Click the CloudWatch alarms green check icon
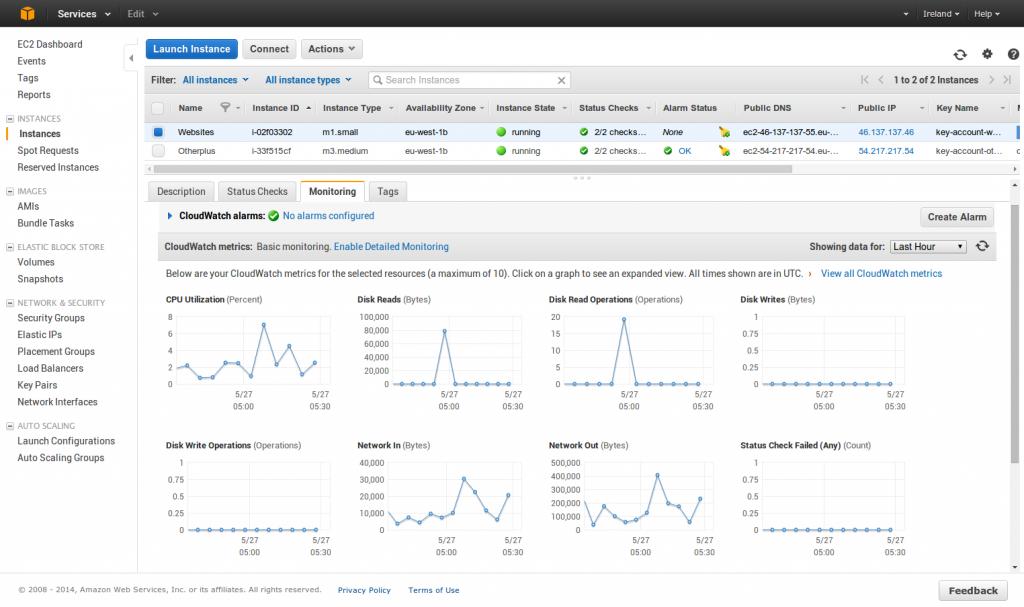This screenshot has height=607, width=1024. tap(274, 216)
